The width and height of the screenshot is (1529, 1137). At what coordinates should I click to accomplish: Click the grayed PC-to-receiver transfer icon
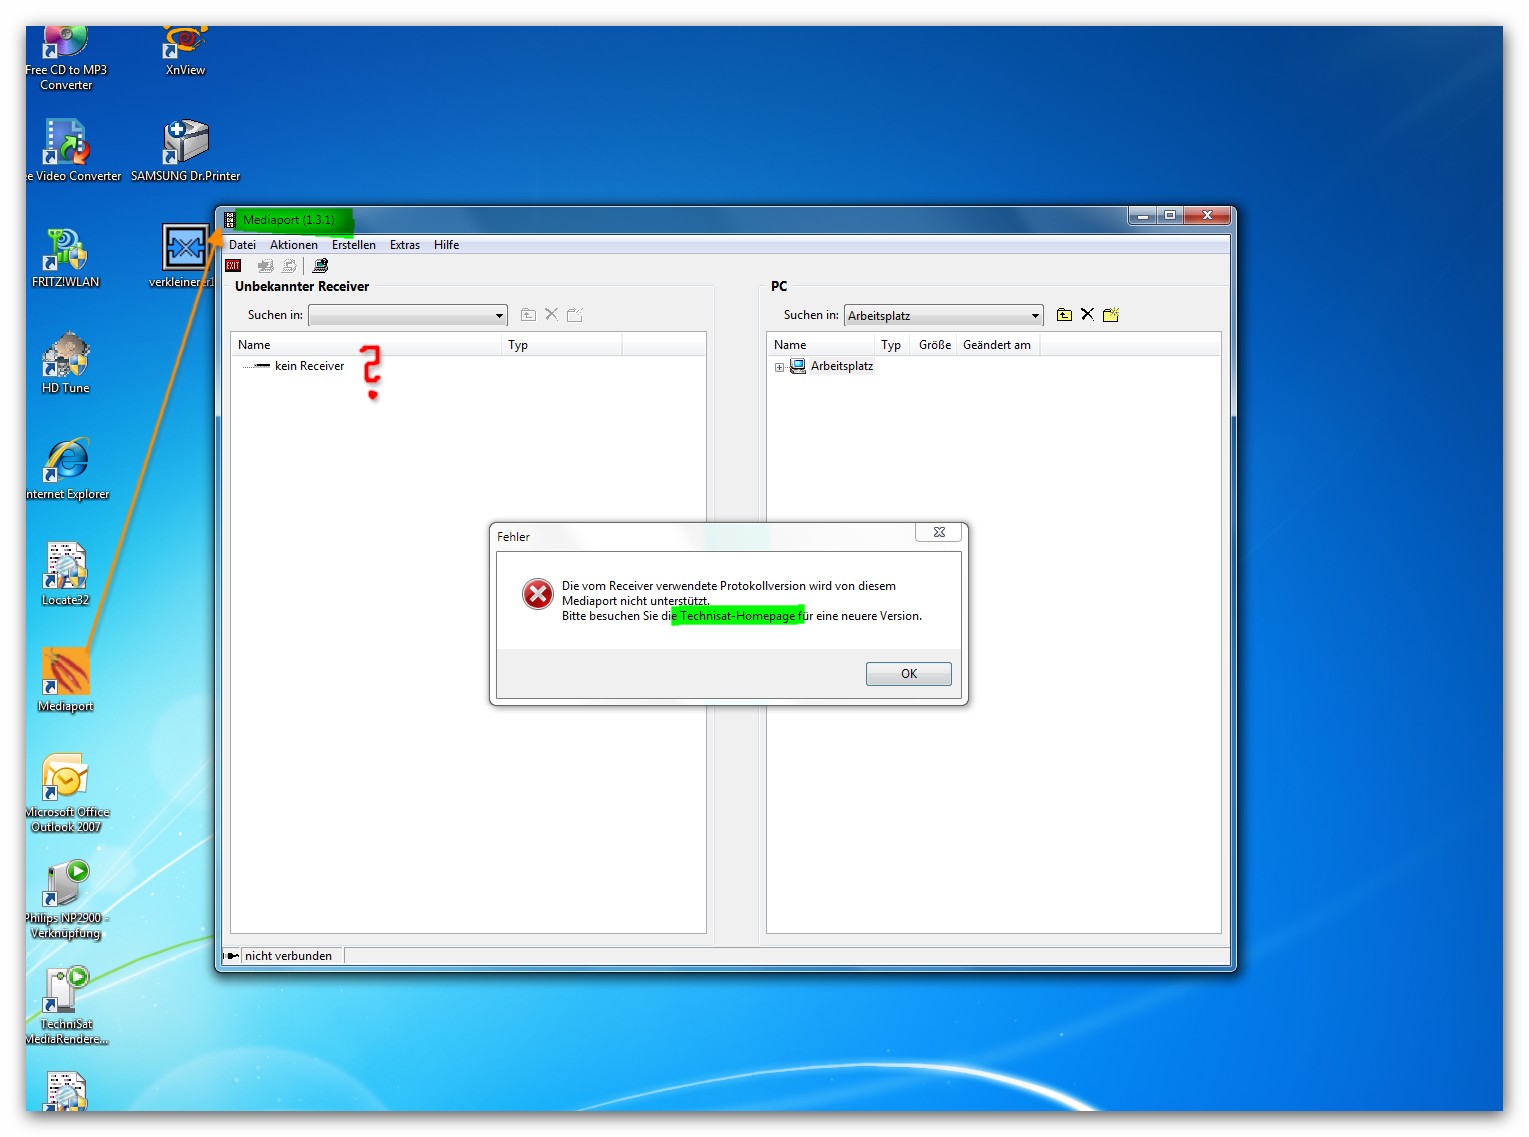coord(289,266)
